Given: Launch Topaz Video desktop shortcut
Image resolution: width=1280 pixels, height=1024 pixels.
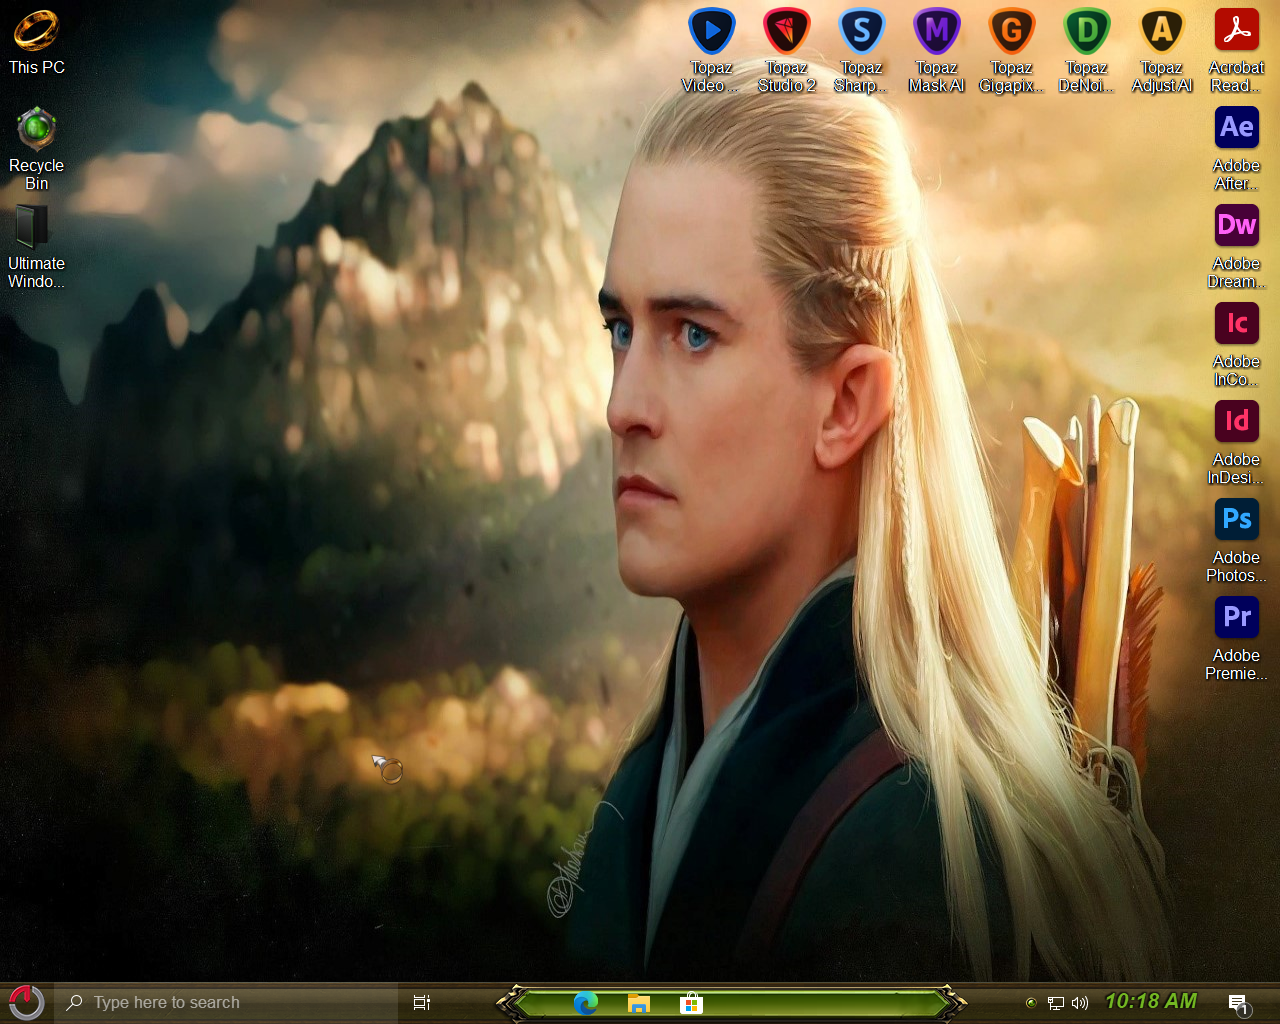Looking at the screenshot, I should [x=711, y=50].
